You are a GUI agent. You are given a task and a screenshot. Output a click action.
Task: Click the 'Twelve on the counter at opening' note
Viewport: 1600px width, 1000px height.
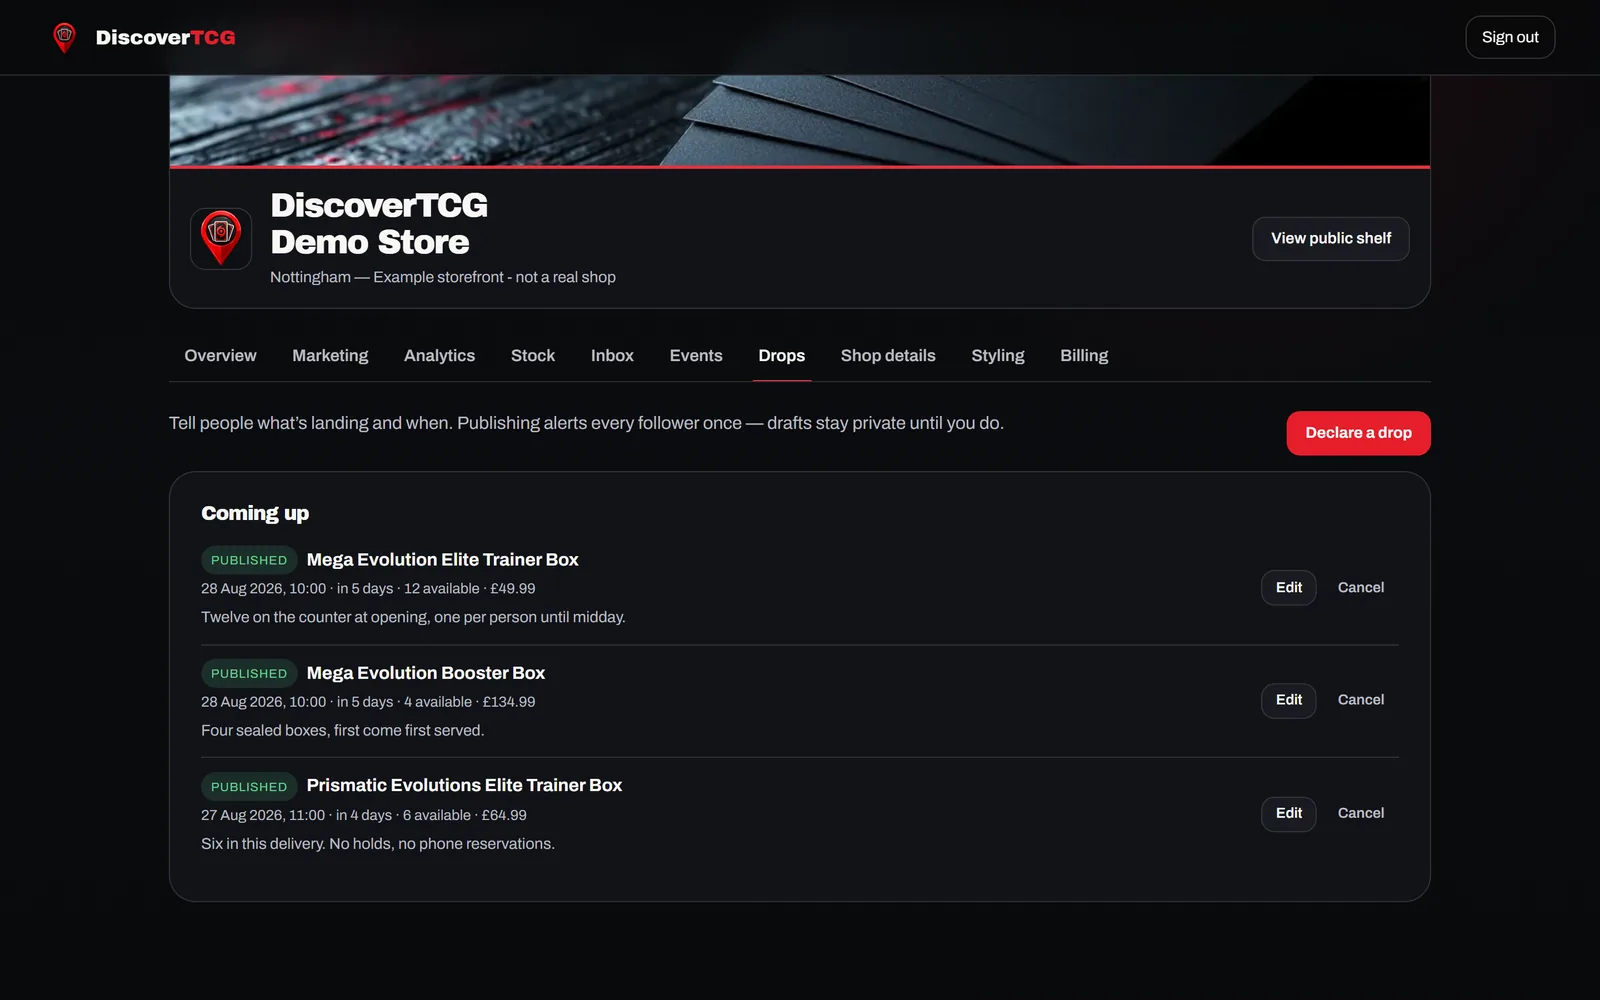[413, 617]
